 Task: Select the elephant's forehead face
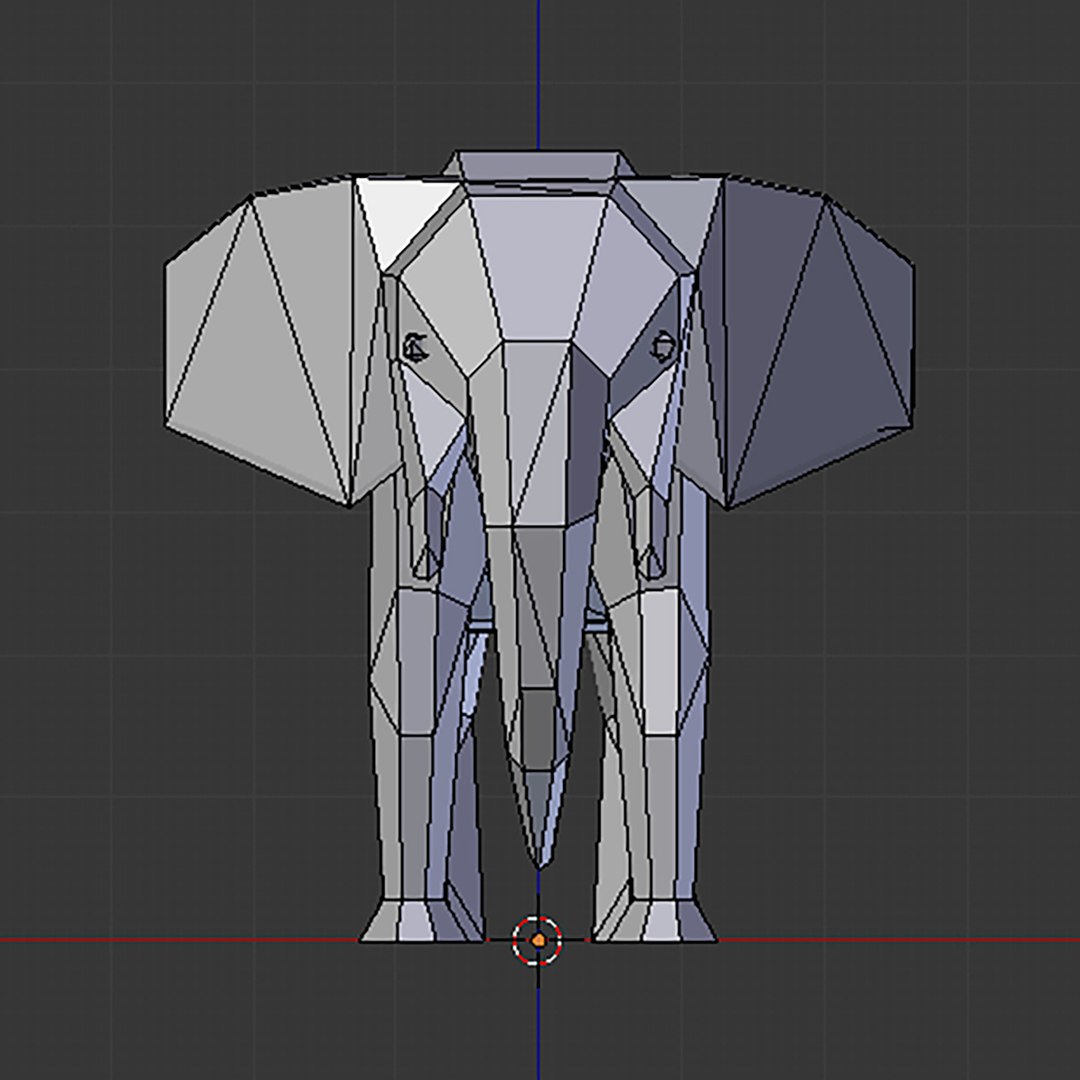[x=539, y=267]
